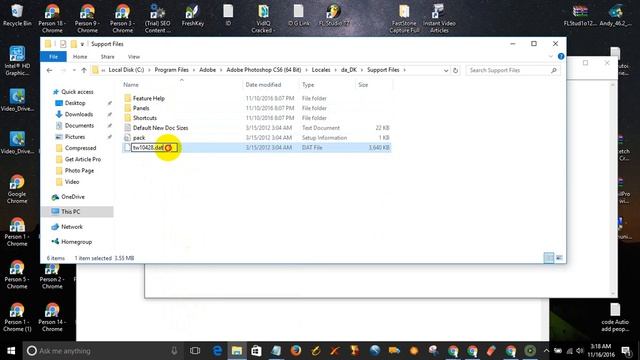
Task: Open Task View on the taskbar
Action: [x=195, y=351]
